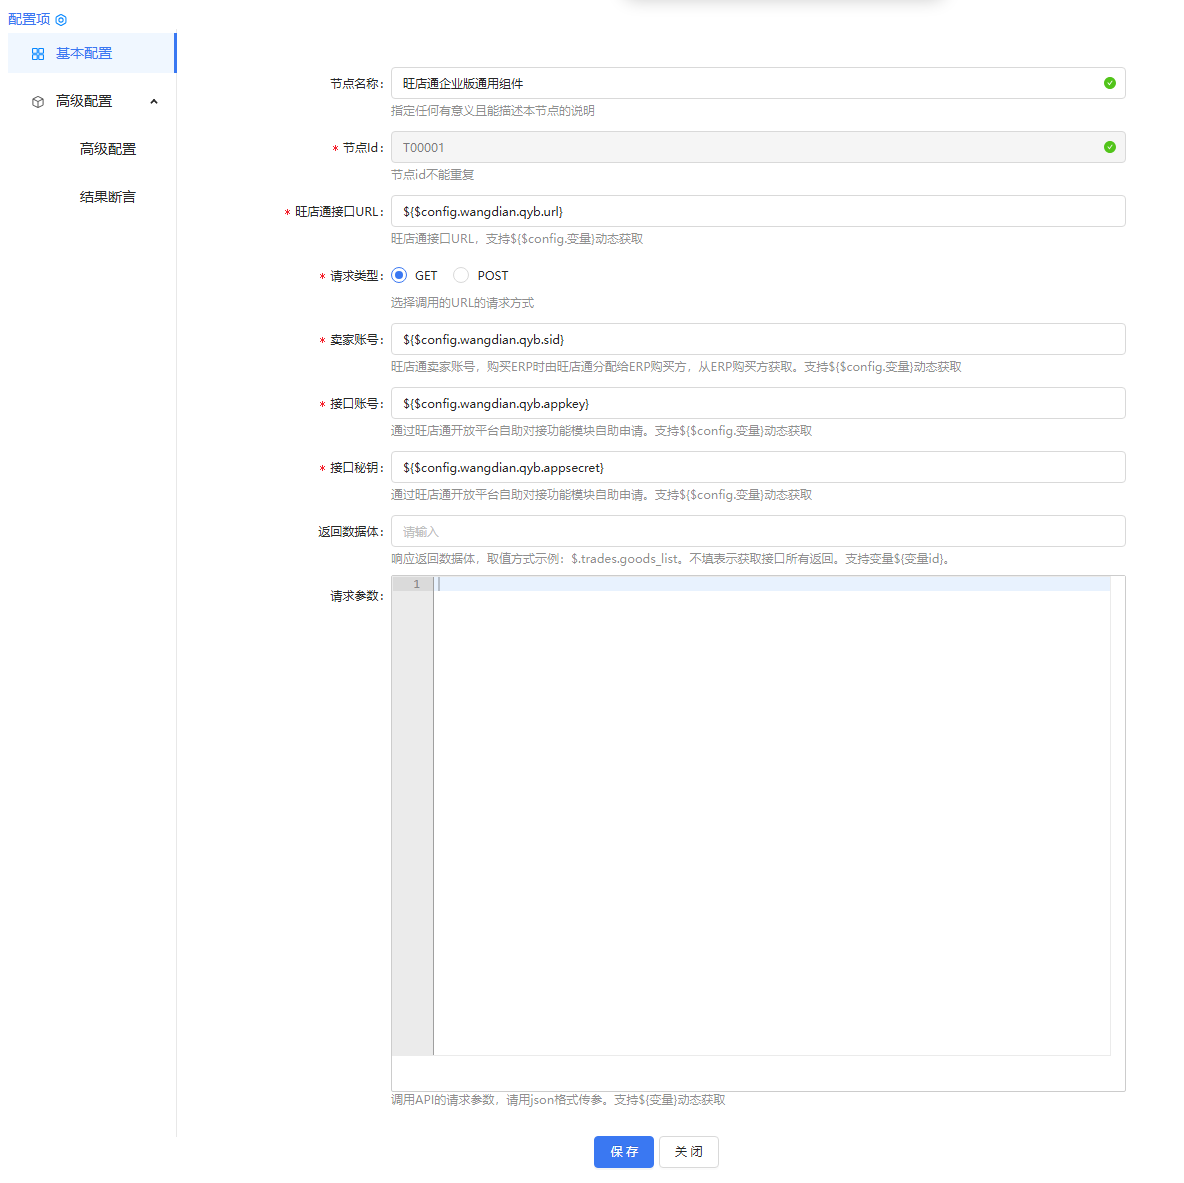Click the 卖家账号 input field
The height and width of the screenshot is (1183, 1184).
click(700, 339)
